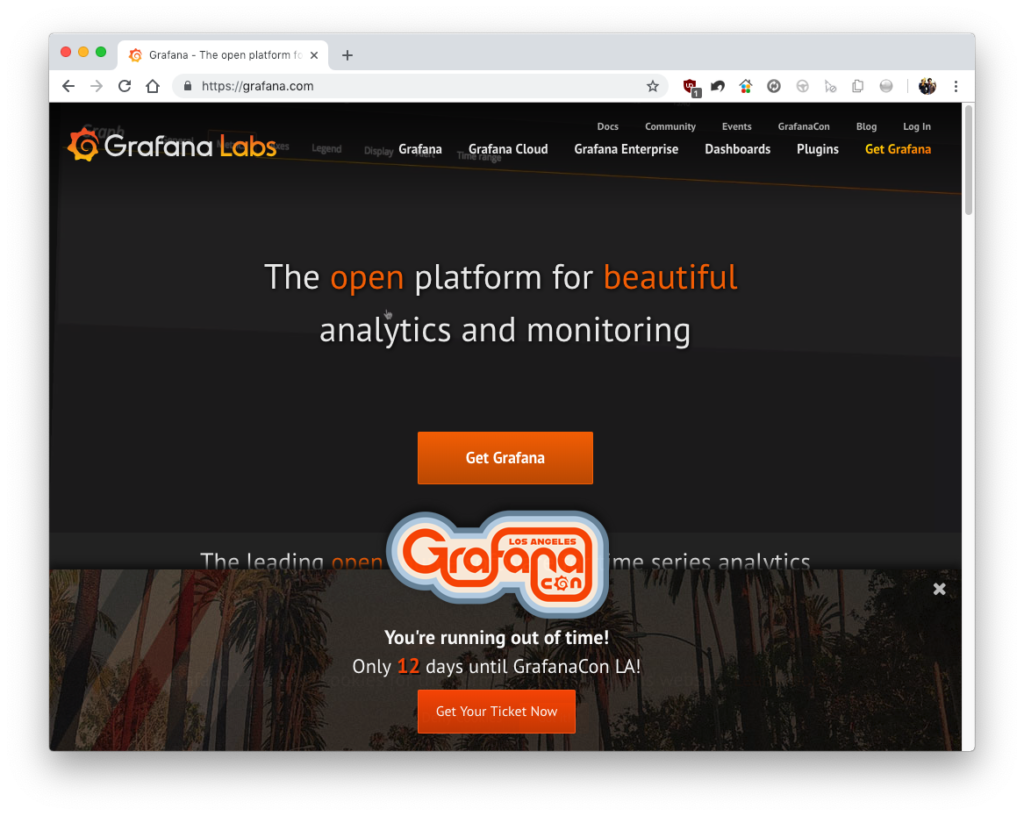The width and height of the screenshot is (1024, 816).
Task: Open Grafana Cloud in the navigation
Action: tap(508, 149)
